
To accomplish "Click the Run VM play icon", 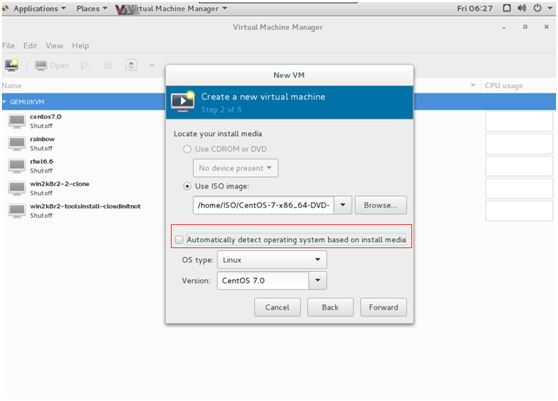I will [85, 65].
